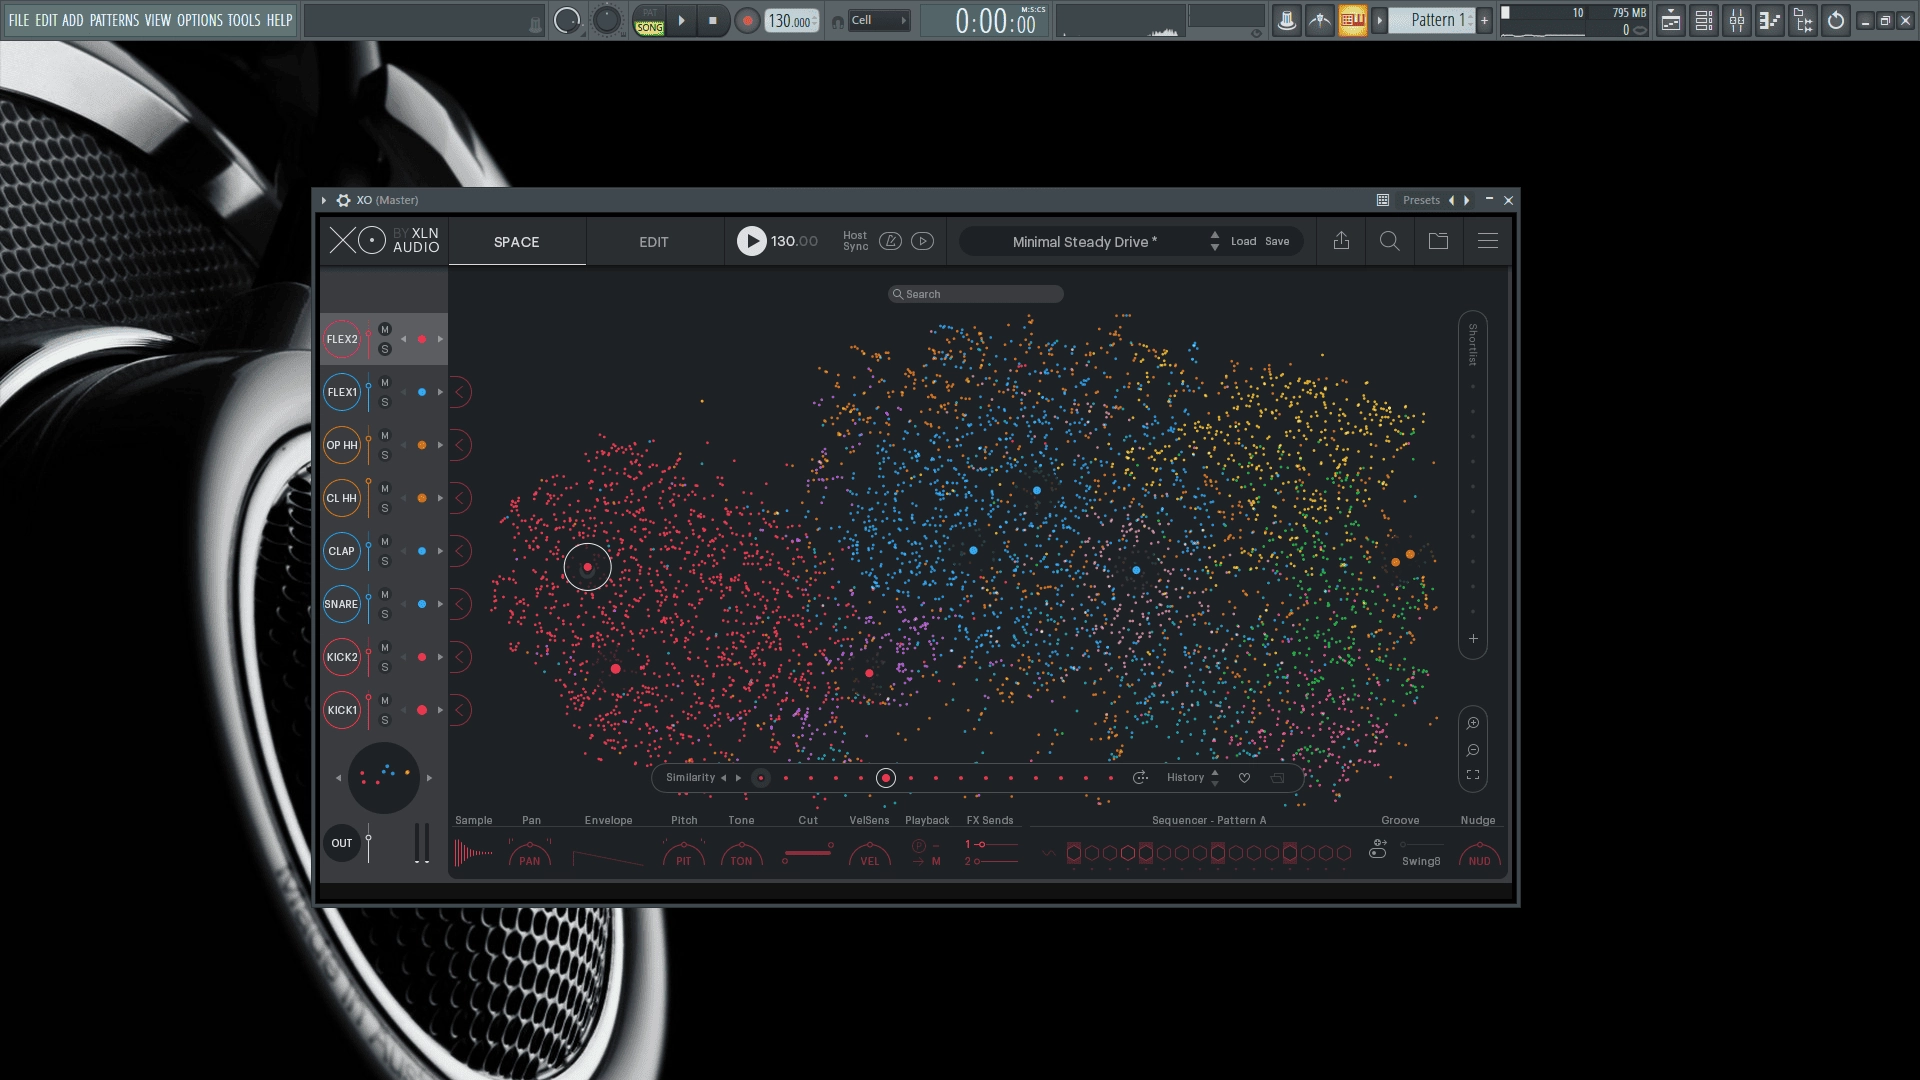Click the Presets label in title bar
The width and height of the screenshot is (1920, 1080).
1421,200
